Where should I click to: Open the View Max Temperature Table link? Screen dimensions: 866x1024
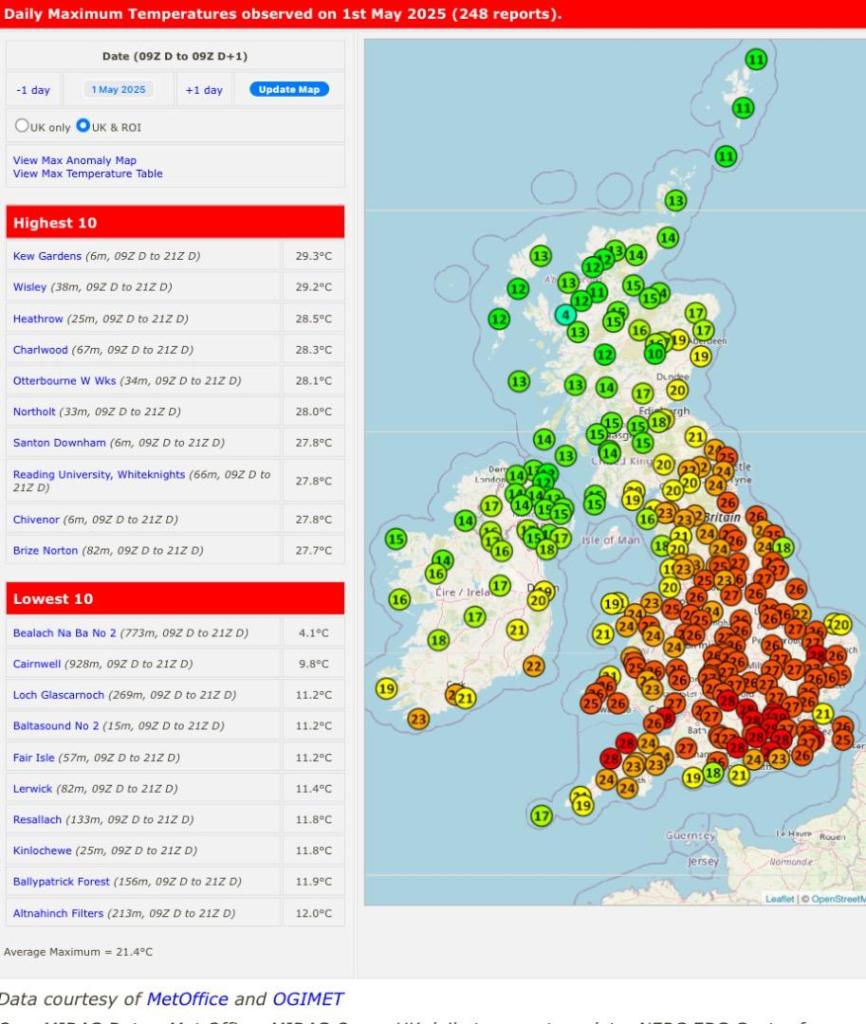pos(87,174)
